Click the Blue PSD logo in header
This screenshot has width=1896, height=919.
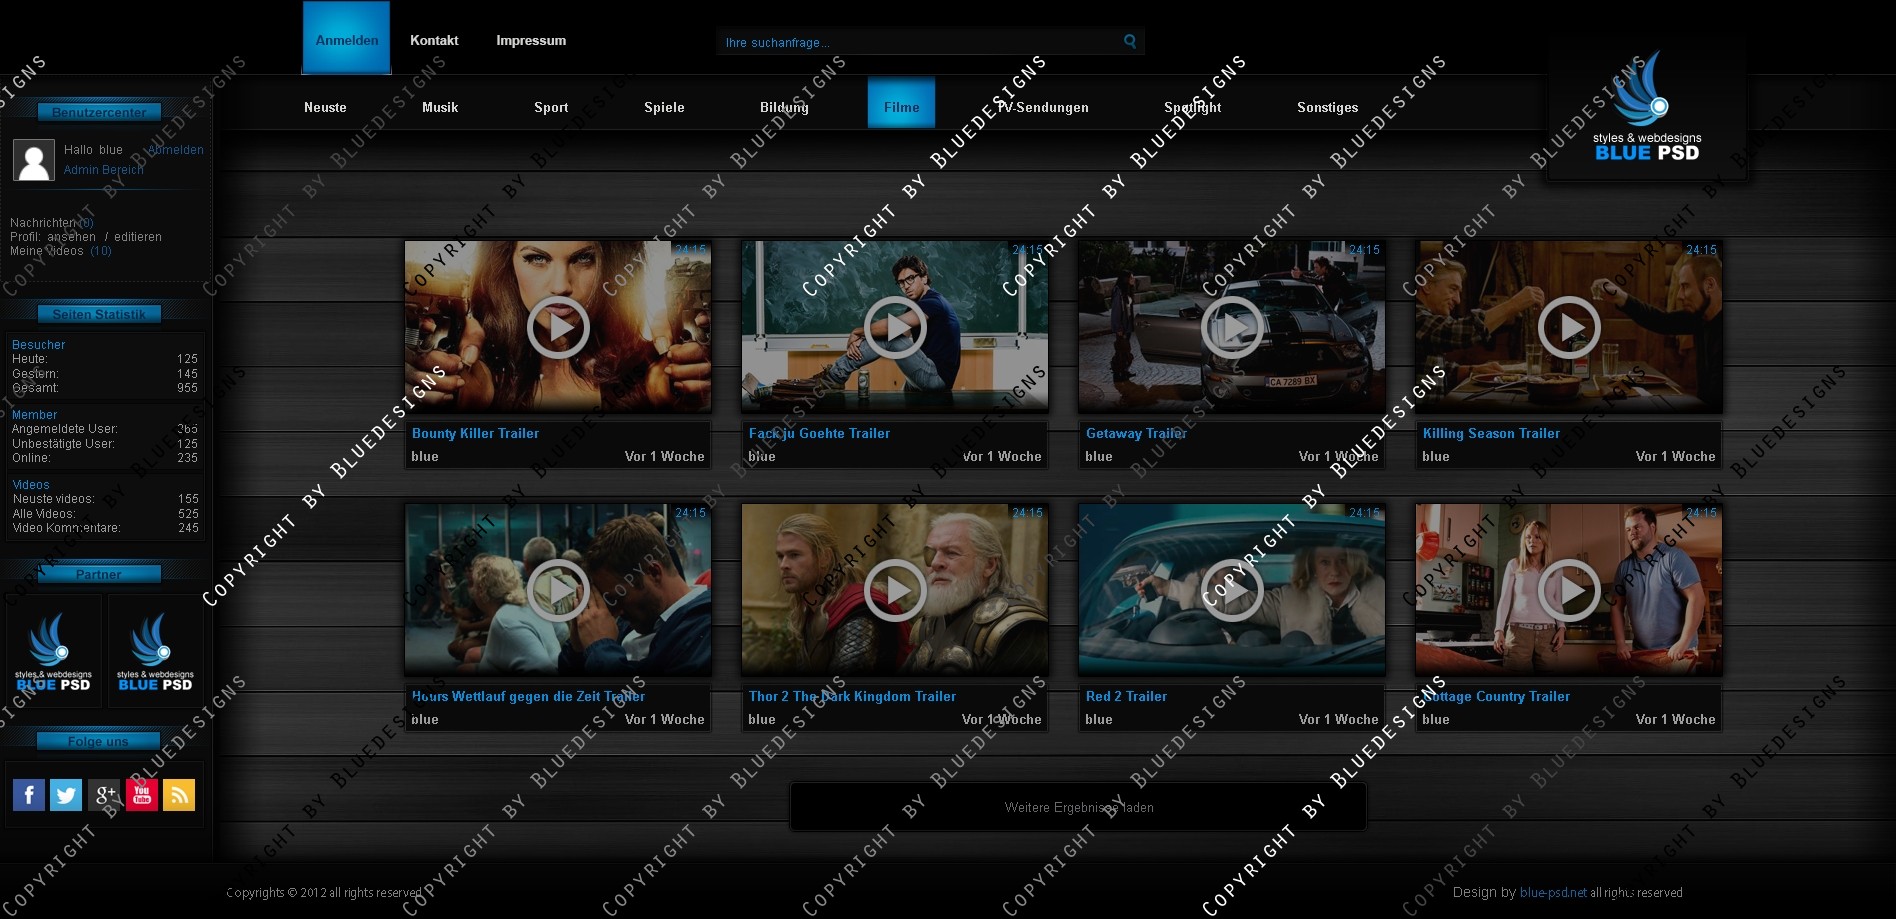[x=1647, y=107]
